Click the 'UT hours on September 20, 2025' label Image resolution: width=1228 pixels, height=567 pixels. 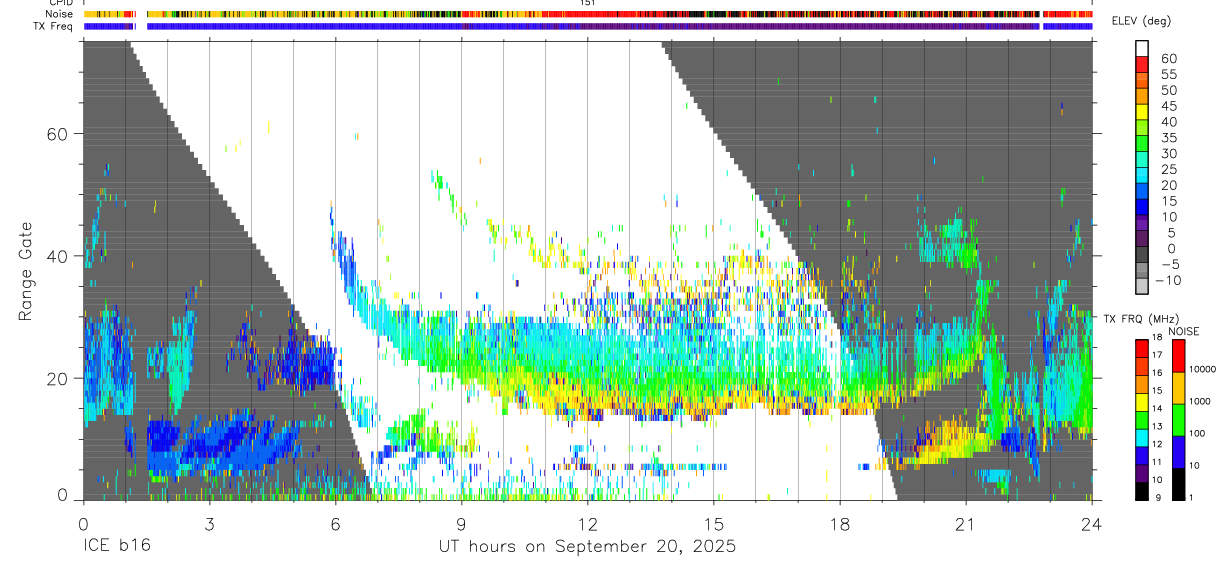point(588,547)
